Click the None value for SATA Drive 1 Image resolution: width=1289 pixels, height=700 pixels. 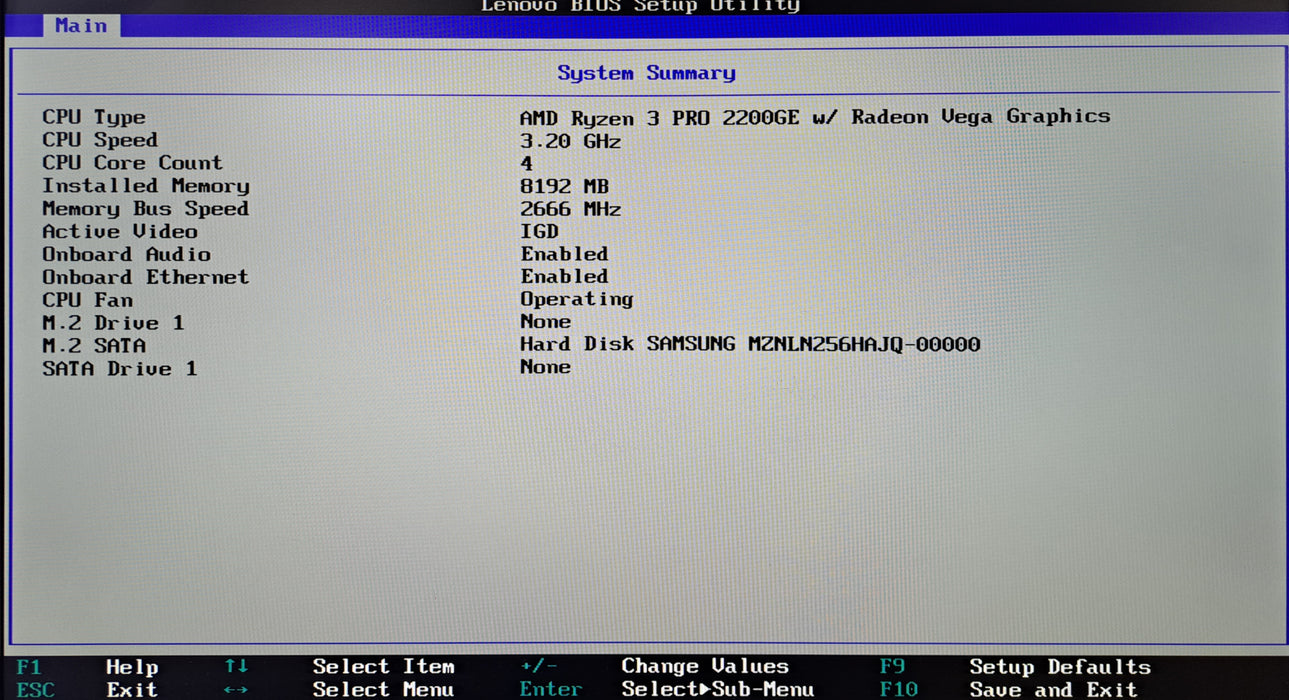click(545, 367)
